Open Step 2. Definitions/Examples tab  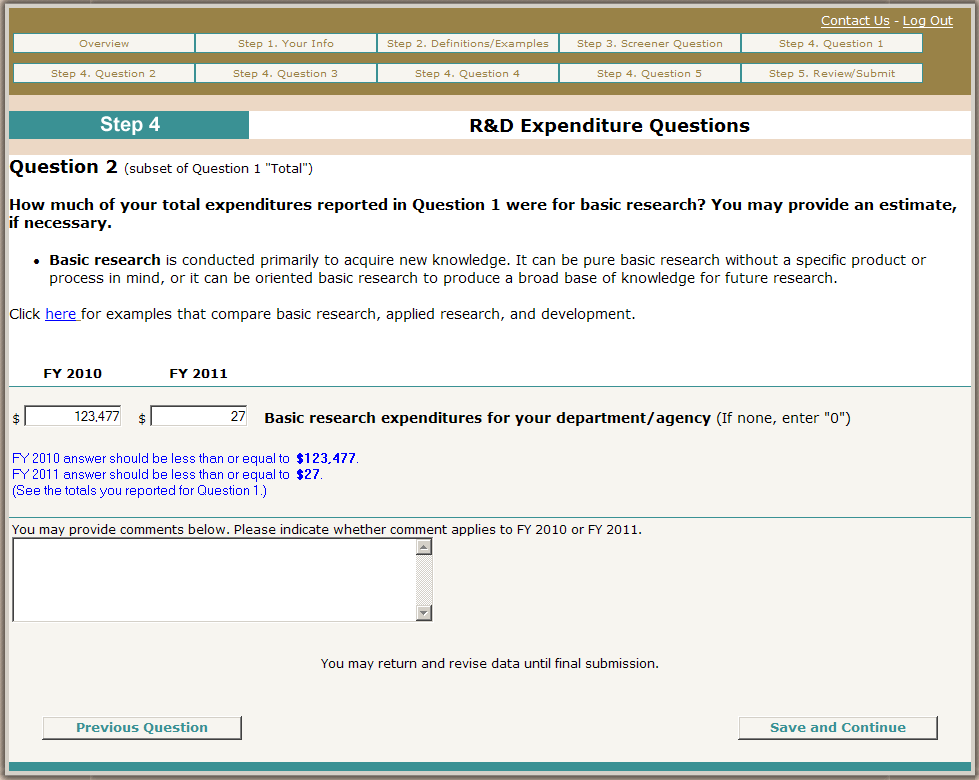468,44
